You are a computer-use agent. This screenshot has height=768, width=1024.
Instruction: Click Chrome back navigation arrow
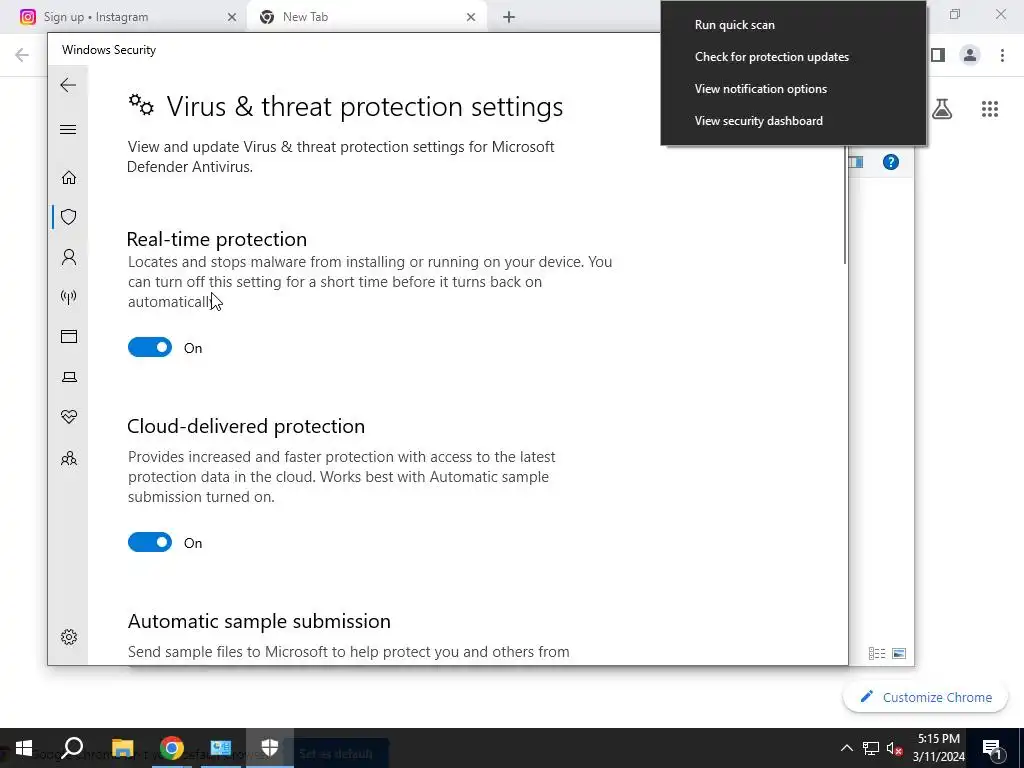(22, 55)
